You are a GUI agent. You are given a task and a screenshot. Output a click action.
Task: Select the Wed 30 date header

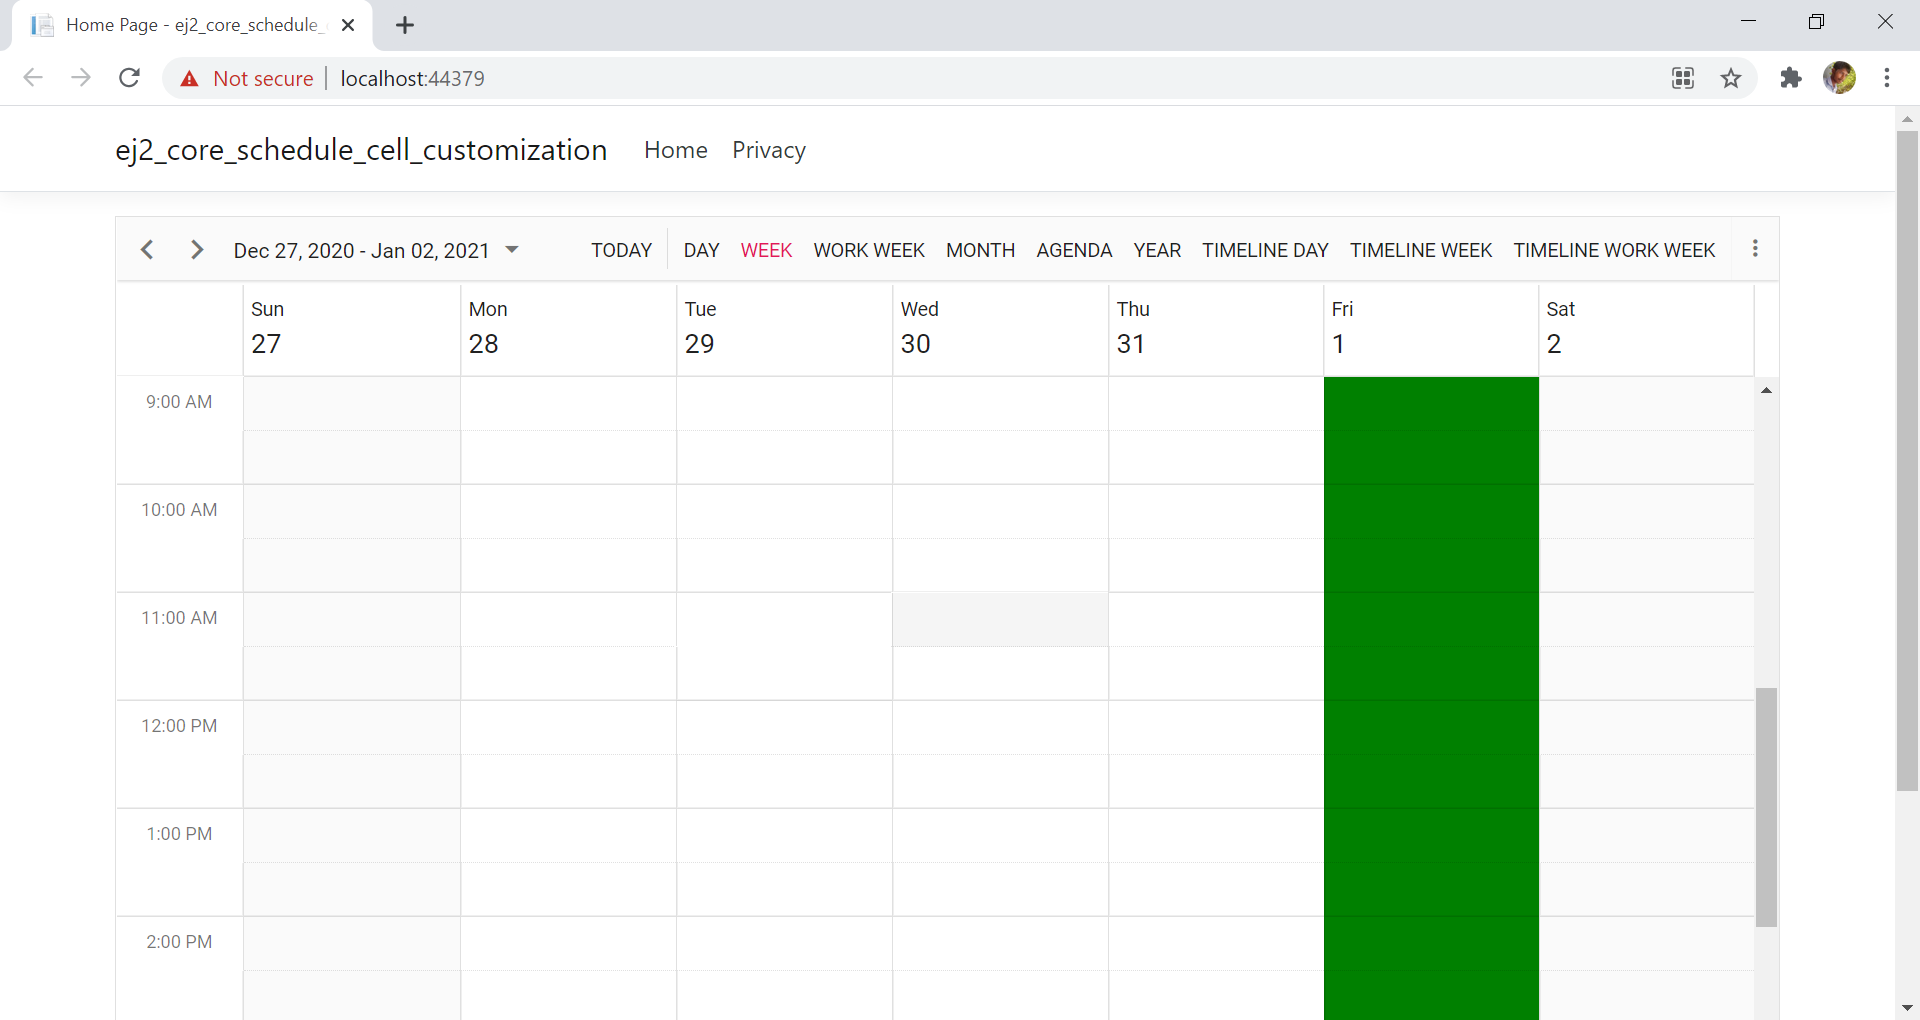pos(916,343)
